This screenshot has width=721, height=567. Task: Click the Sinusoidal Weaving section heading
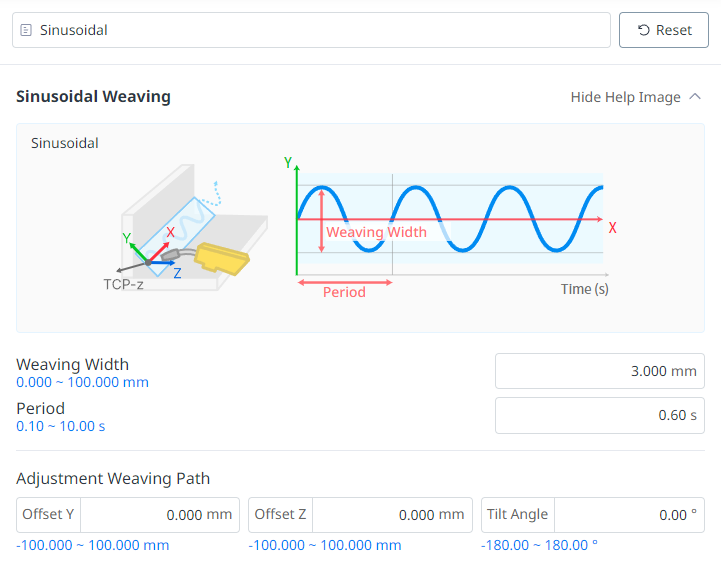[93, 97]
